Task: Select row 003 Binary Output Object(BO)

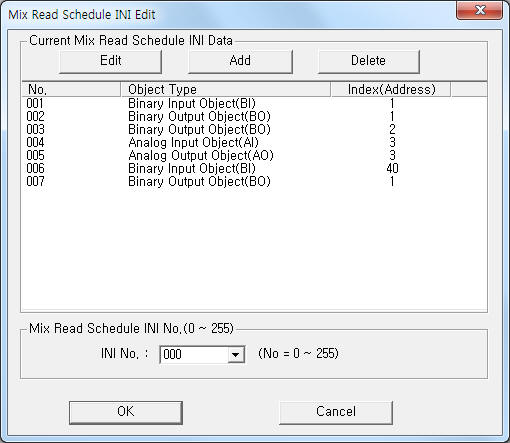Action: point(255,129)
